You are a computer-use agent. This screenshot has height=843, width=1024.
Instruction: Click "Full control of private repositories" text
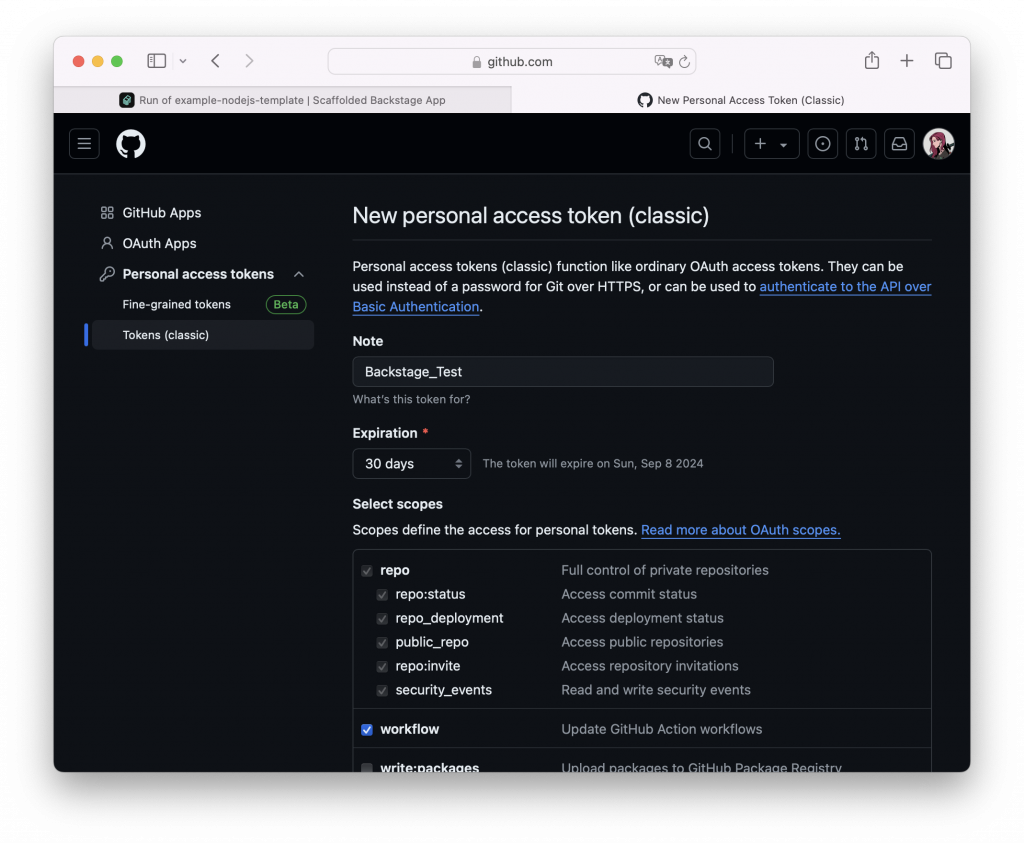[665, 570]
